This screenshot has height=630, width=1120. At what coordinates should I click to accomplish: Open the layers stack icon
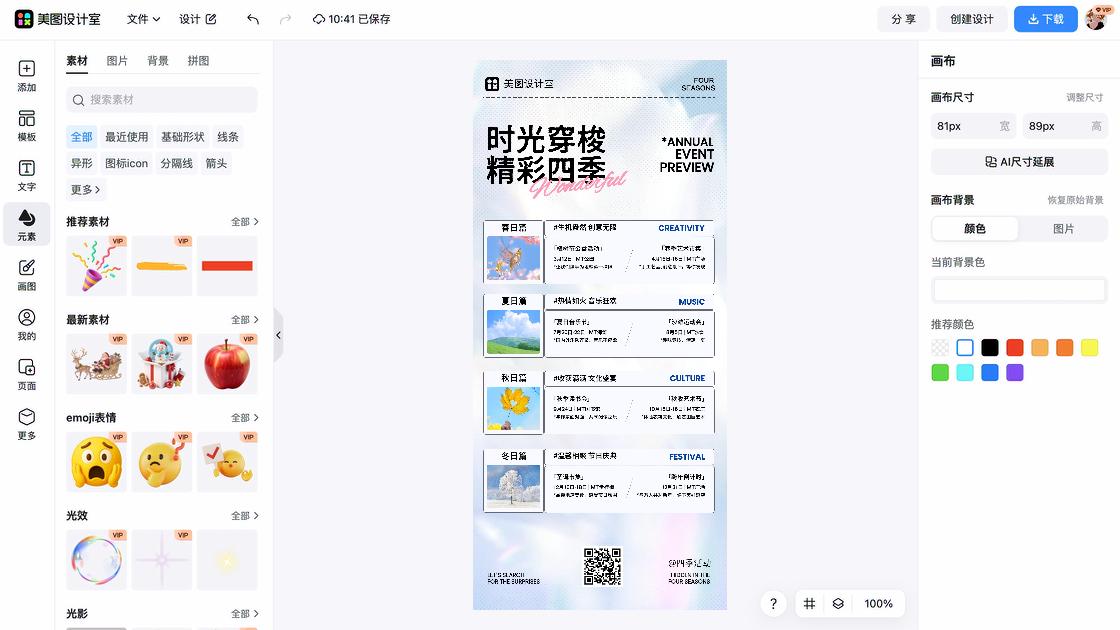838,604
